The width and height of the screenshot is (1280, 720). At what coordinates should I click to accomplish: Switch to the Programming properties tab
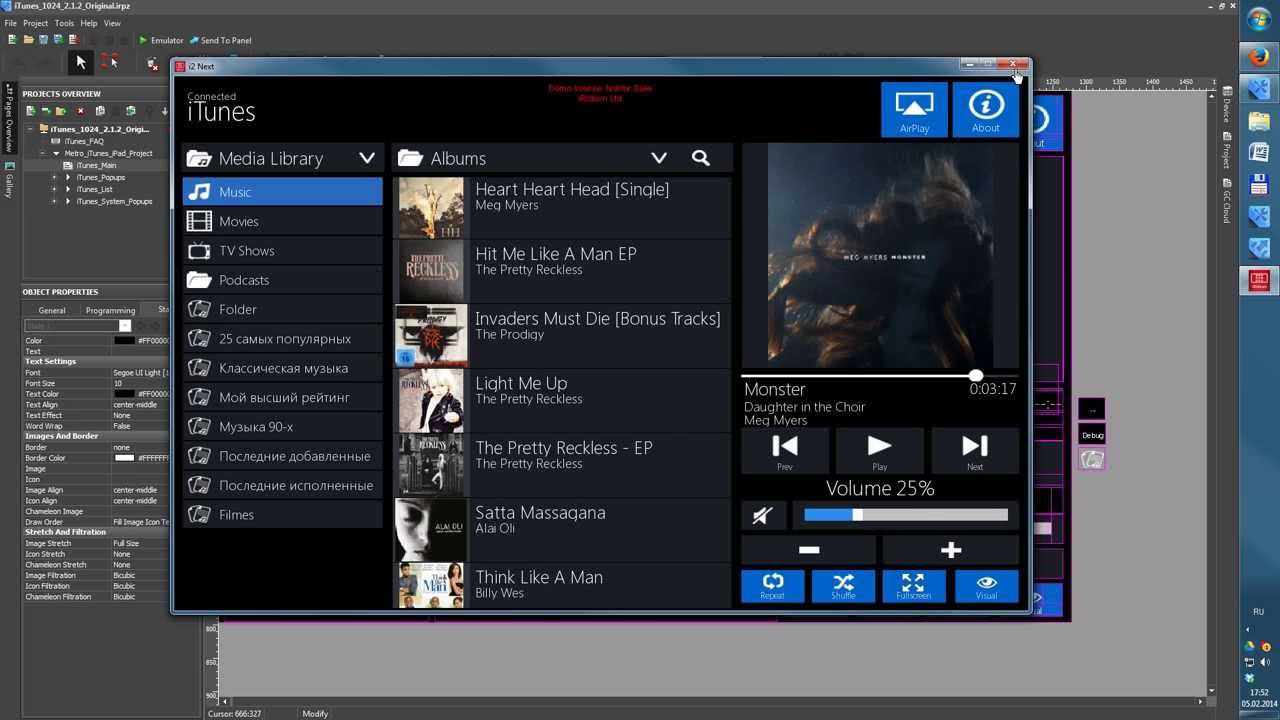(x=110, y=310)
